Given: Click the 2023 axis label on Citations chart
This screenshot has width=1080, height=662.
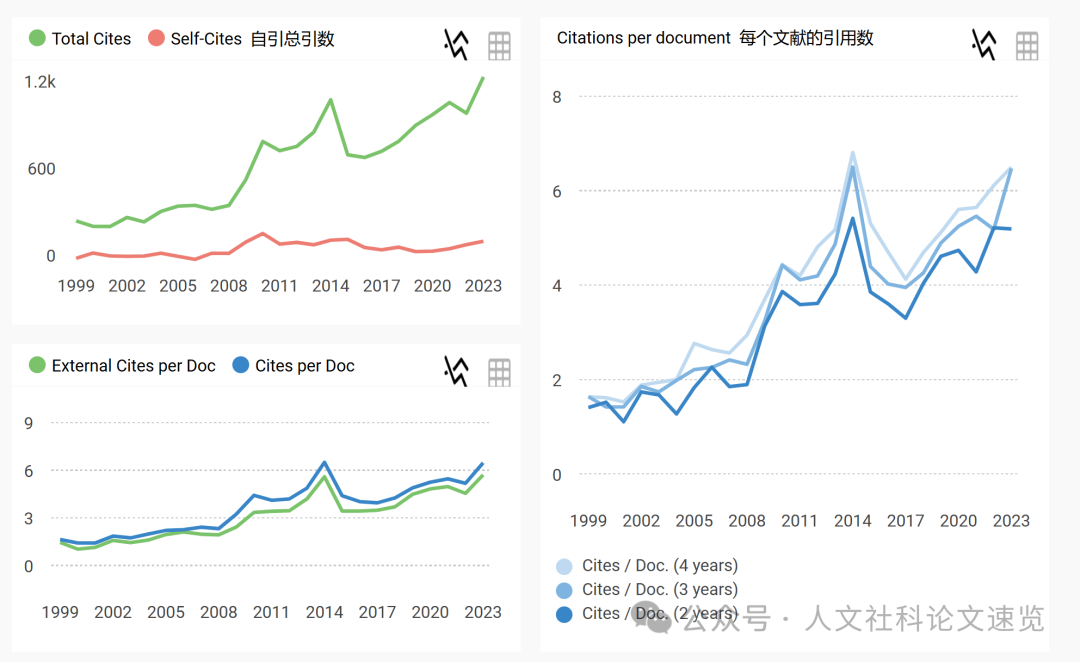Looking at the screenshot, I should click(1011, 521).
